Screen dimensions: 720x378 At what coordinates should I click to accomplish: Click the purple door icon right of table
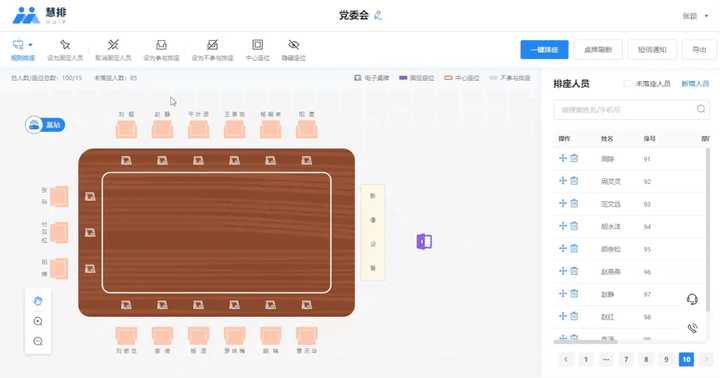pos(424,241)
